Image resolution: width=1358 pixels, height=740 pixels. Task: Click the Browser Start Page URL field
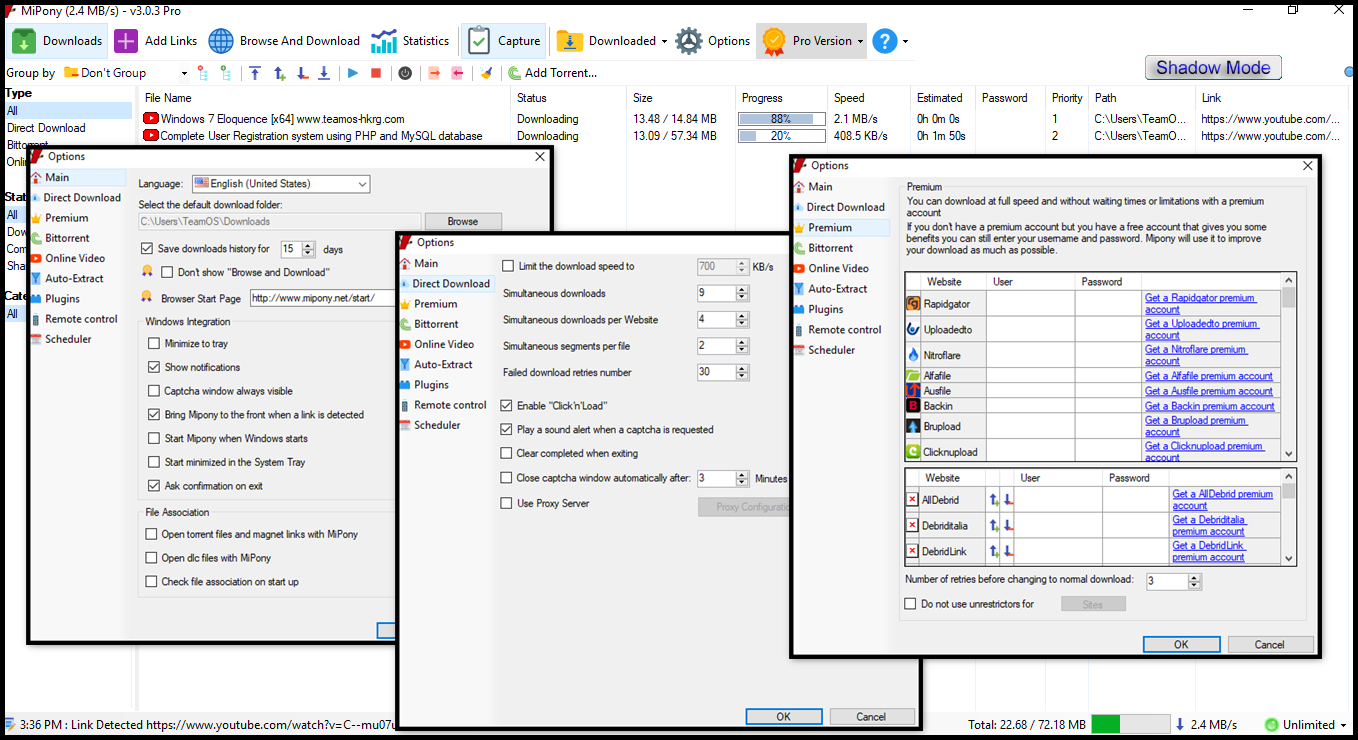(322, 297)
